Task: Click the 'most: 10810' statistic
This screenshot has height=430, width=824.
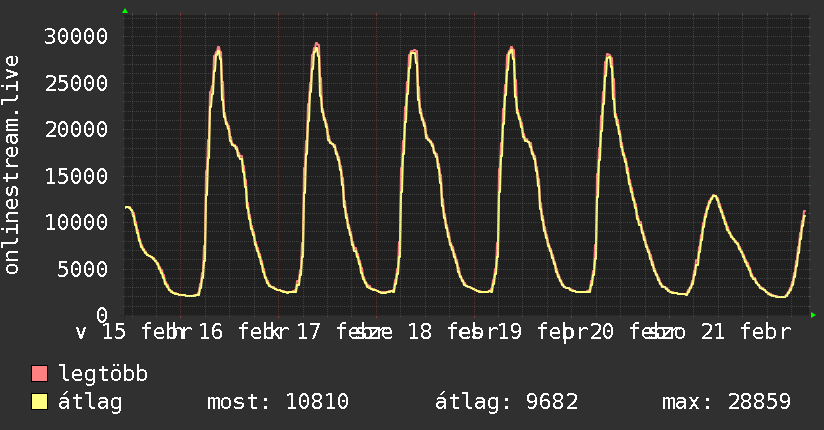Action: [277, 402]
